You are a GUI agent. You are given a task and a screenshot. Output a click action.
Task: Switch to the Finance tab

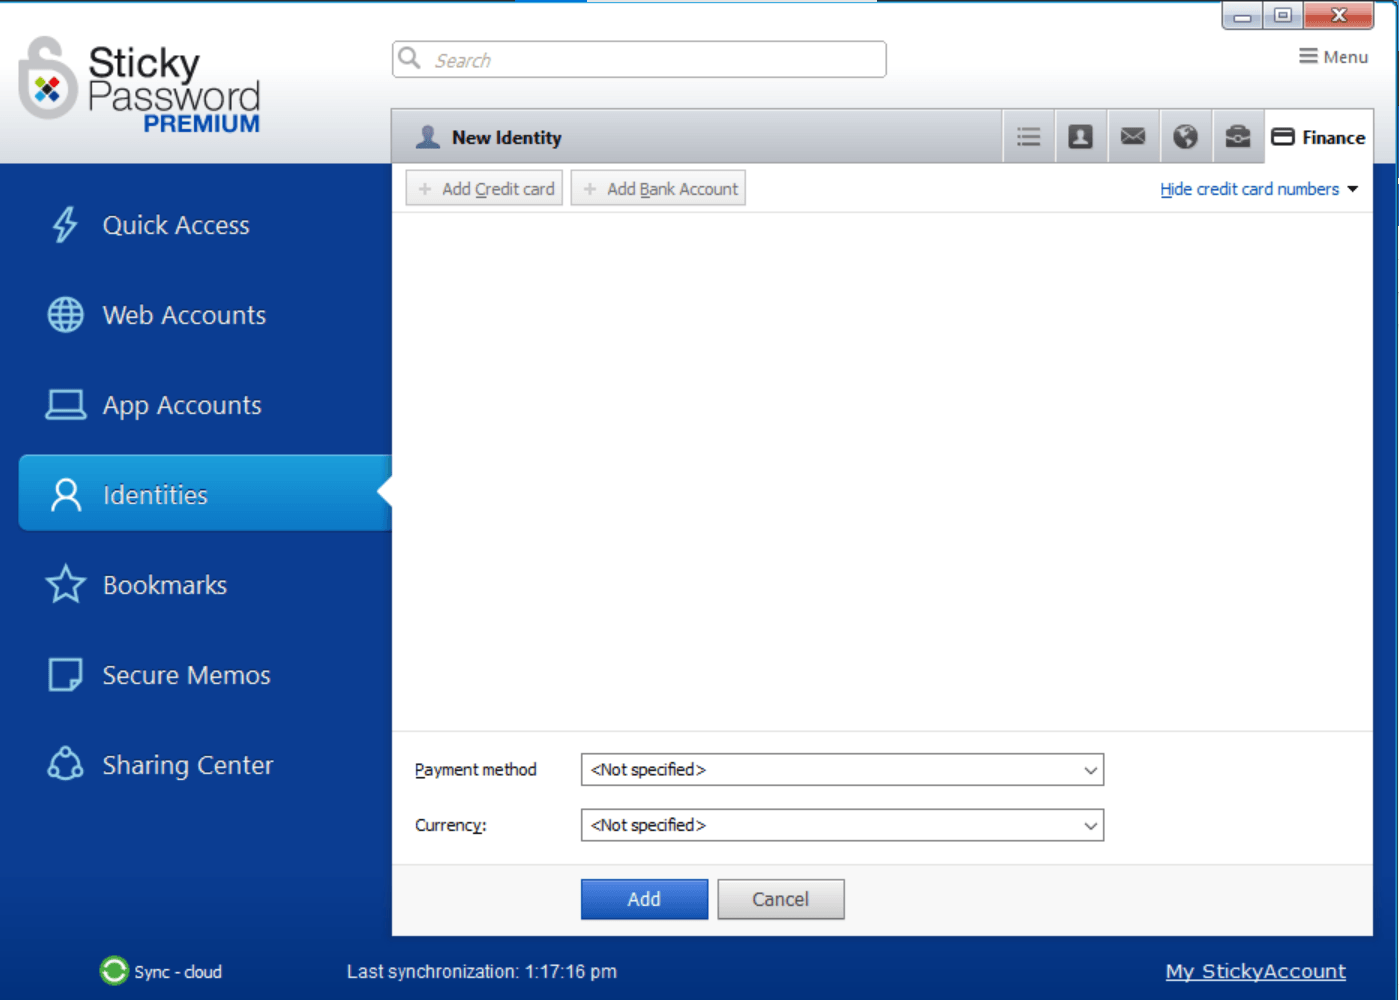[x=1318, y=136]
